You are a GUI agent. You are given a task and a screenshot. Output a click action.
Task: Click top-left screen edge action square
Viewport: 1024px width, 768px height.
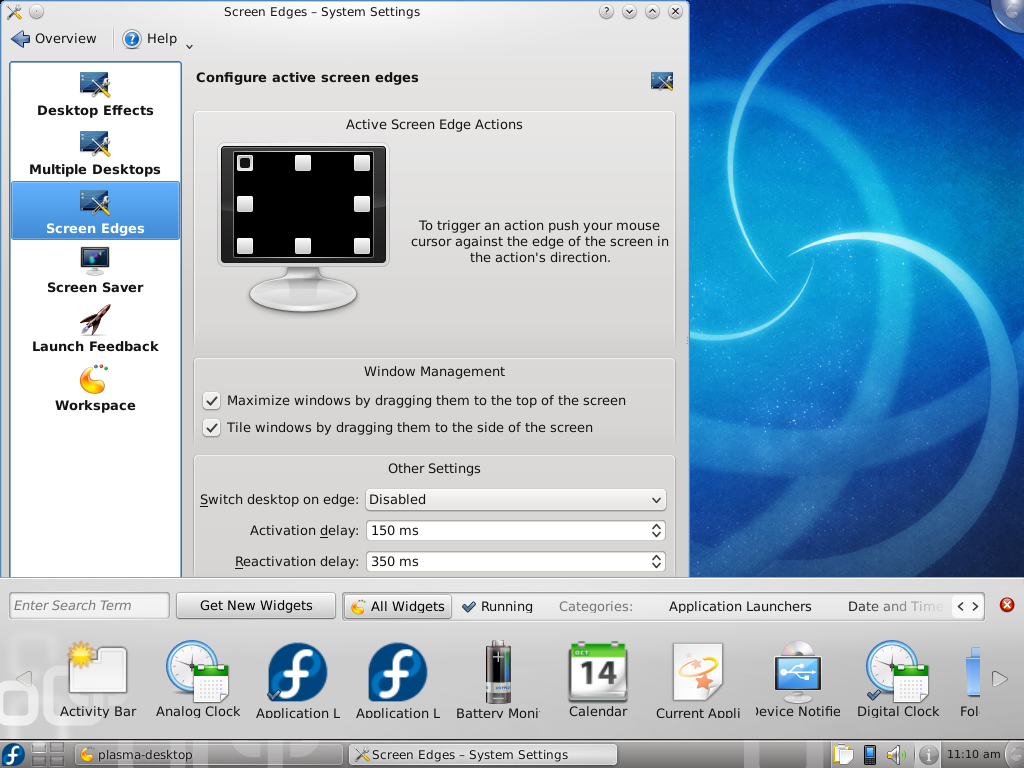click(245, 163)
